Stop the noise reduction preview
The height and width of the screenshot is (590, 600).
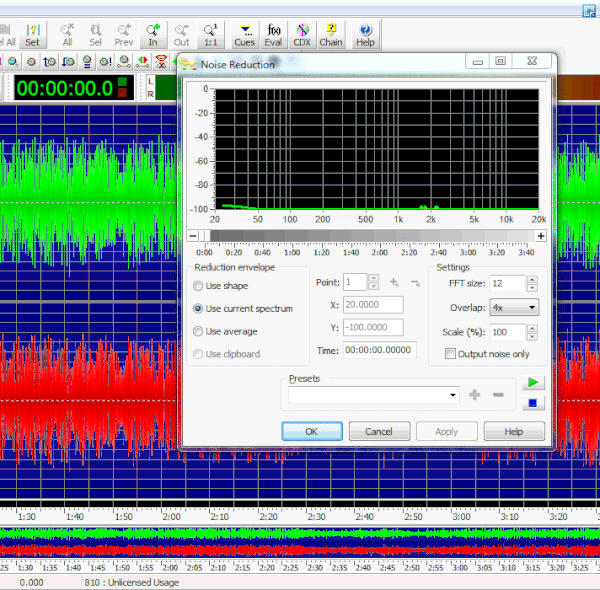point(534,403)
